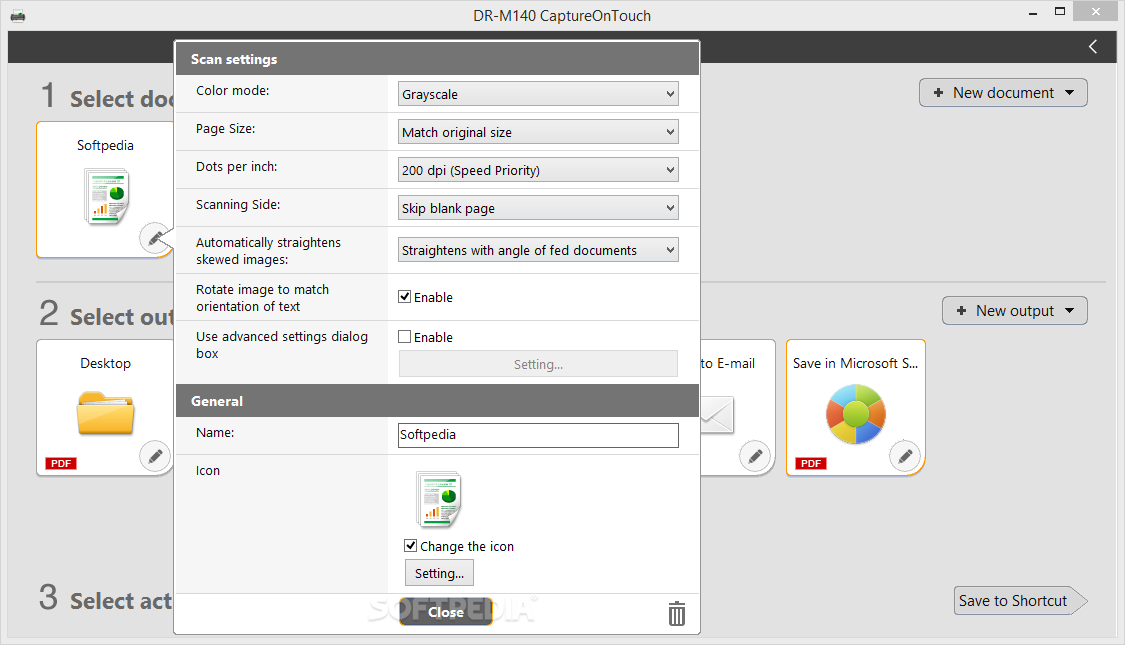Minimize the CaptureOnTouch window
This screenshot has height=645, width=1125.
pos(1033,13)
